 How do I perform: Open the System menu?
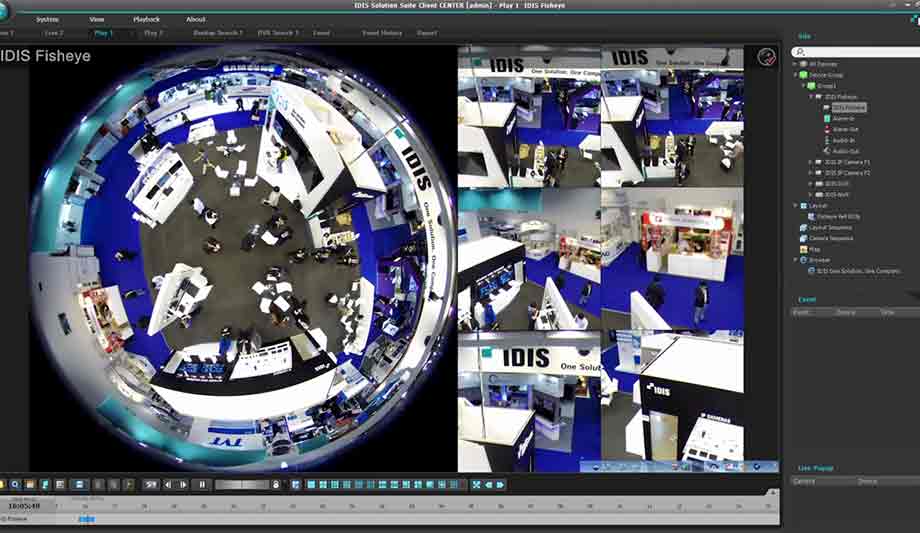coord(47,19)
